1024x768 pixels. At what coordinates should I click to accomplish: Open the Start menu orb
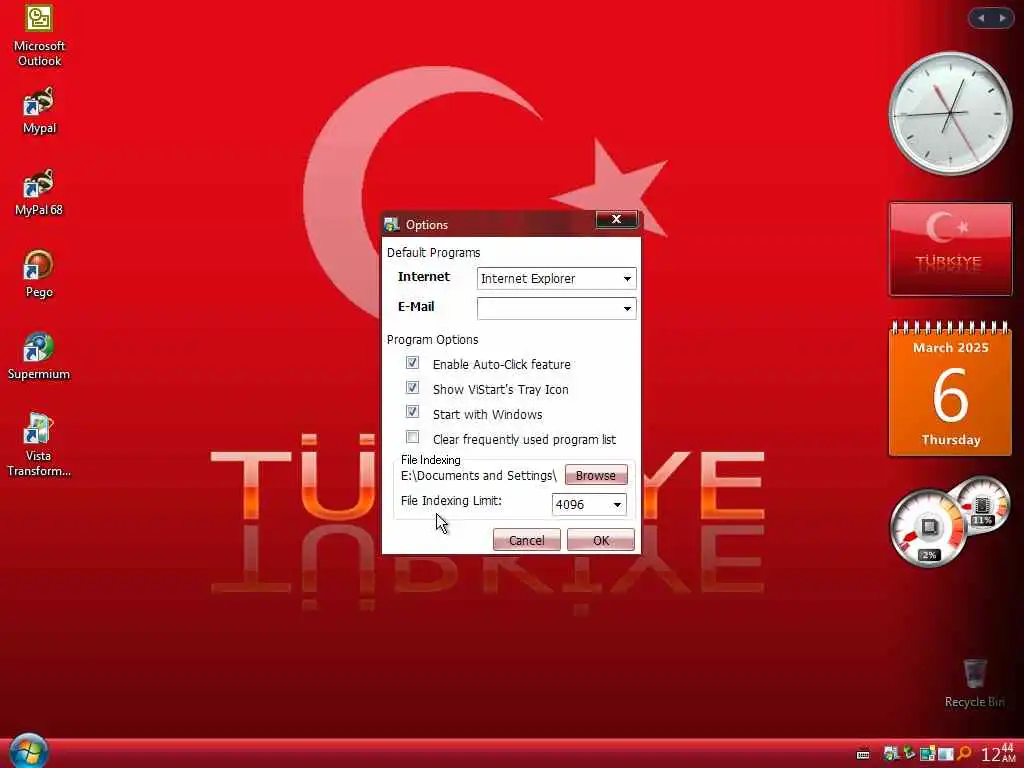(x=28, y=751)
